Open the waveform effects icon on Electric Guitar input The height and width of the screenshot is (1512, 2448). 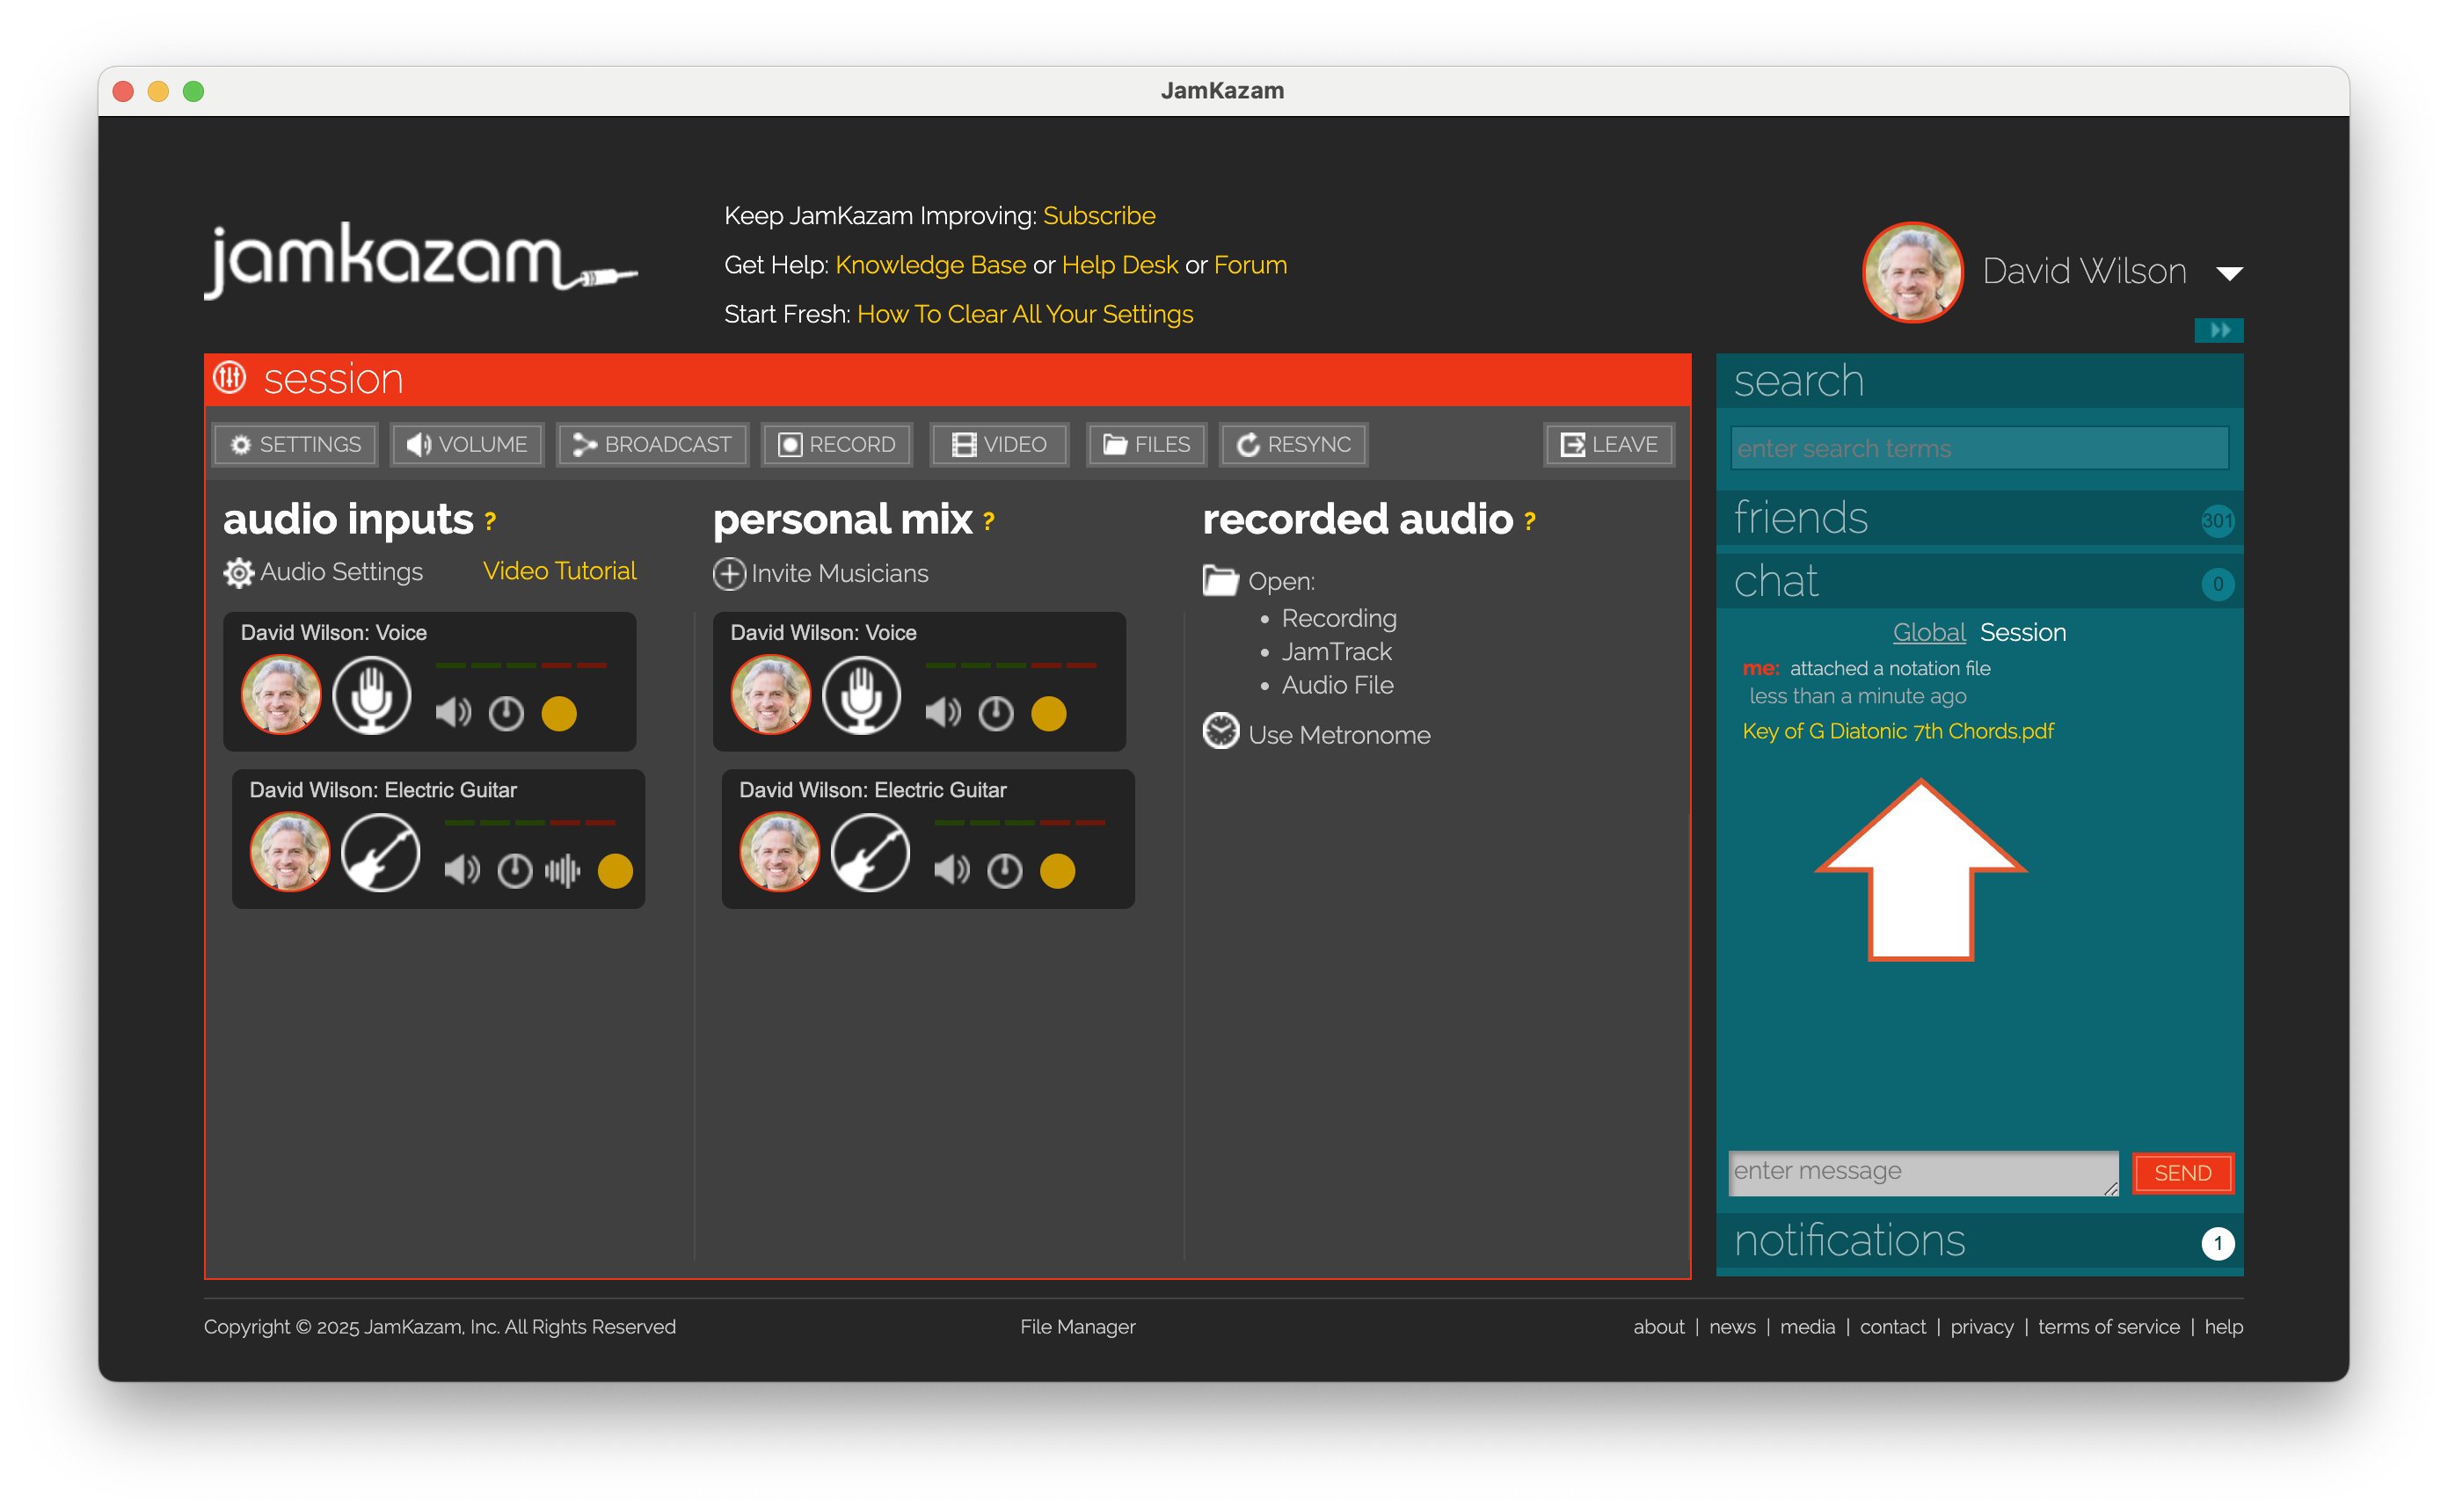tap(562, 871)
